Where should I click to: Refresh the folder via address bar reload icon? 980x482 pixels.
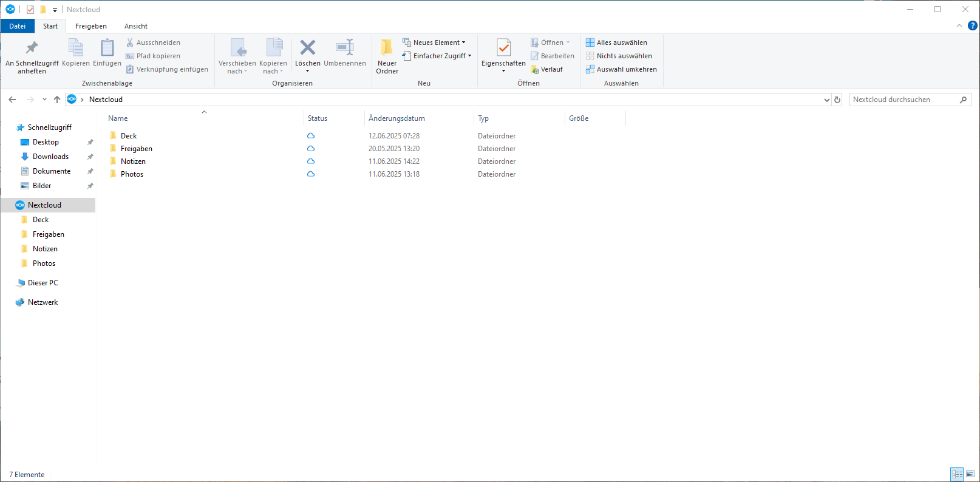[x=837, y=100]
